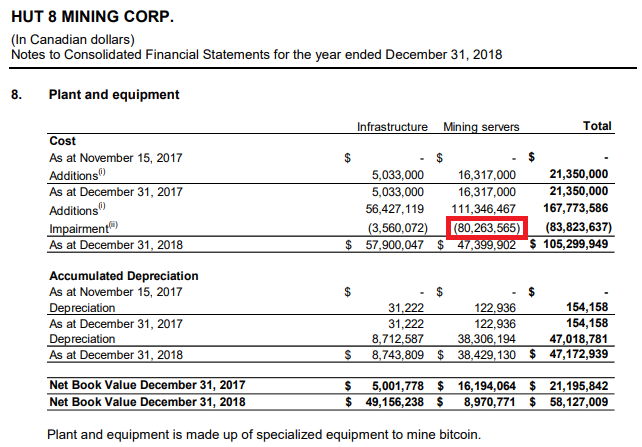Click the 'Net Book Value December 31, 2017' label
Image resolution: width=642 pixels, height=447 pixels.
147,385
